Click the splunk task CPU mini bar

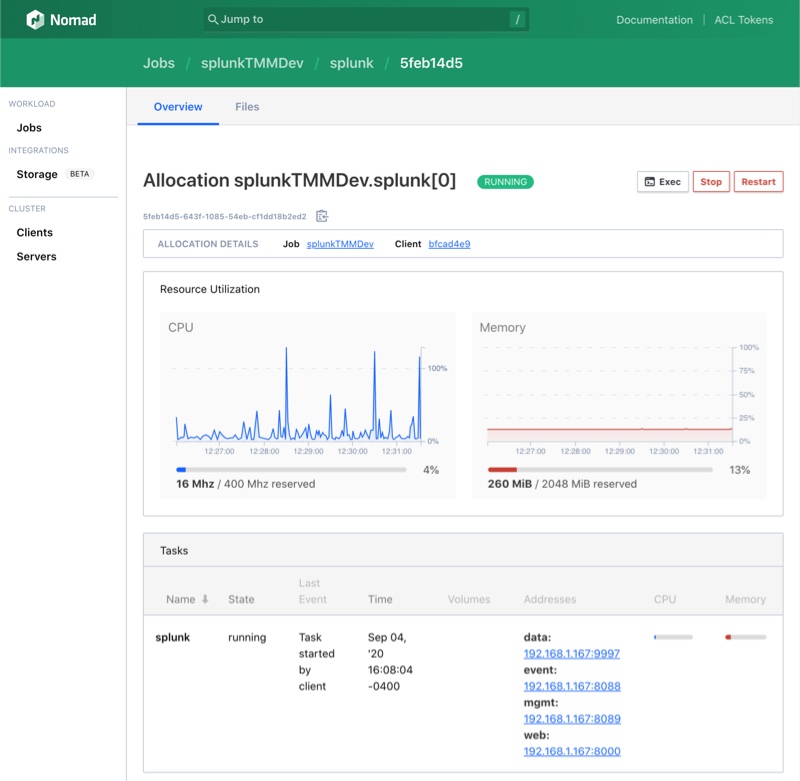pyautogui.click(x=673, y=637)
